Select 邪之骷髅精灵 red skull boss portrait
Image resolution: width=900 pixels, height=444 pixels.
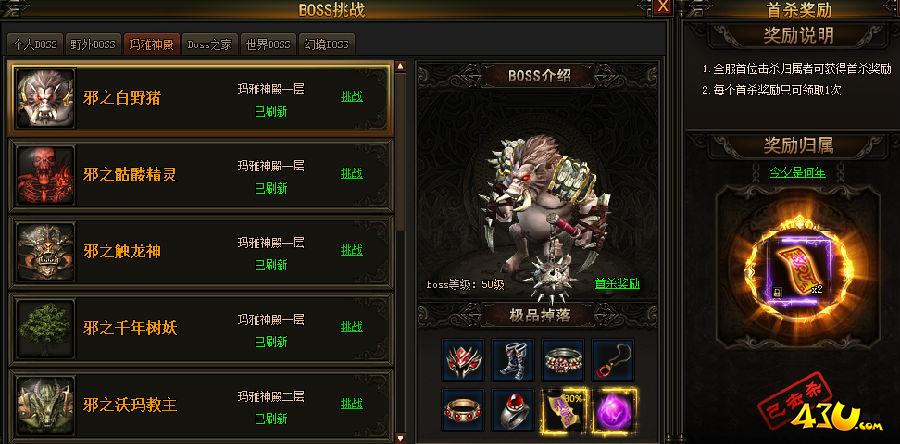tap(45, 174)
